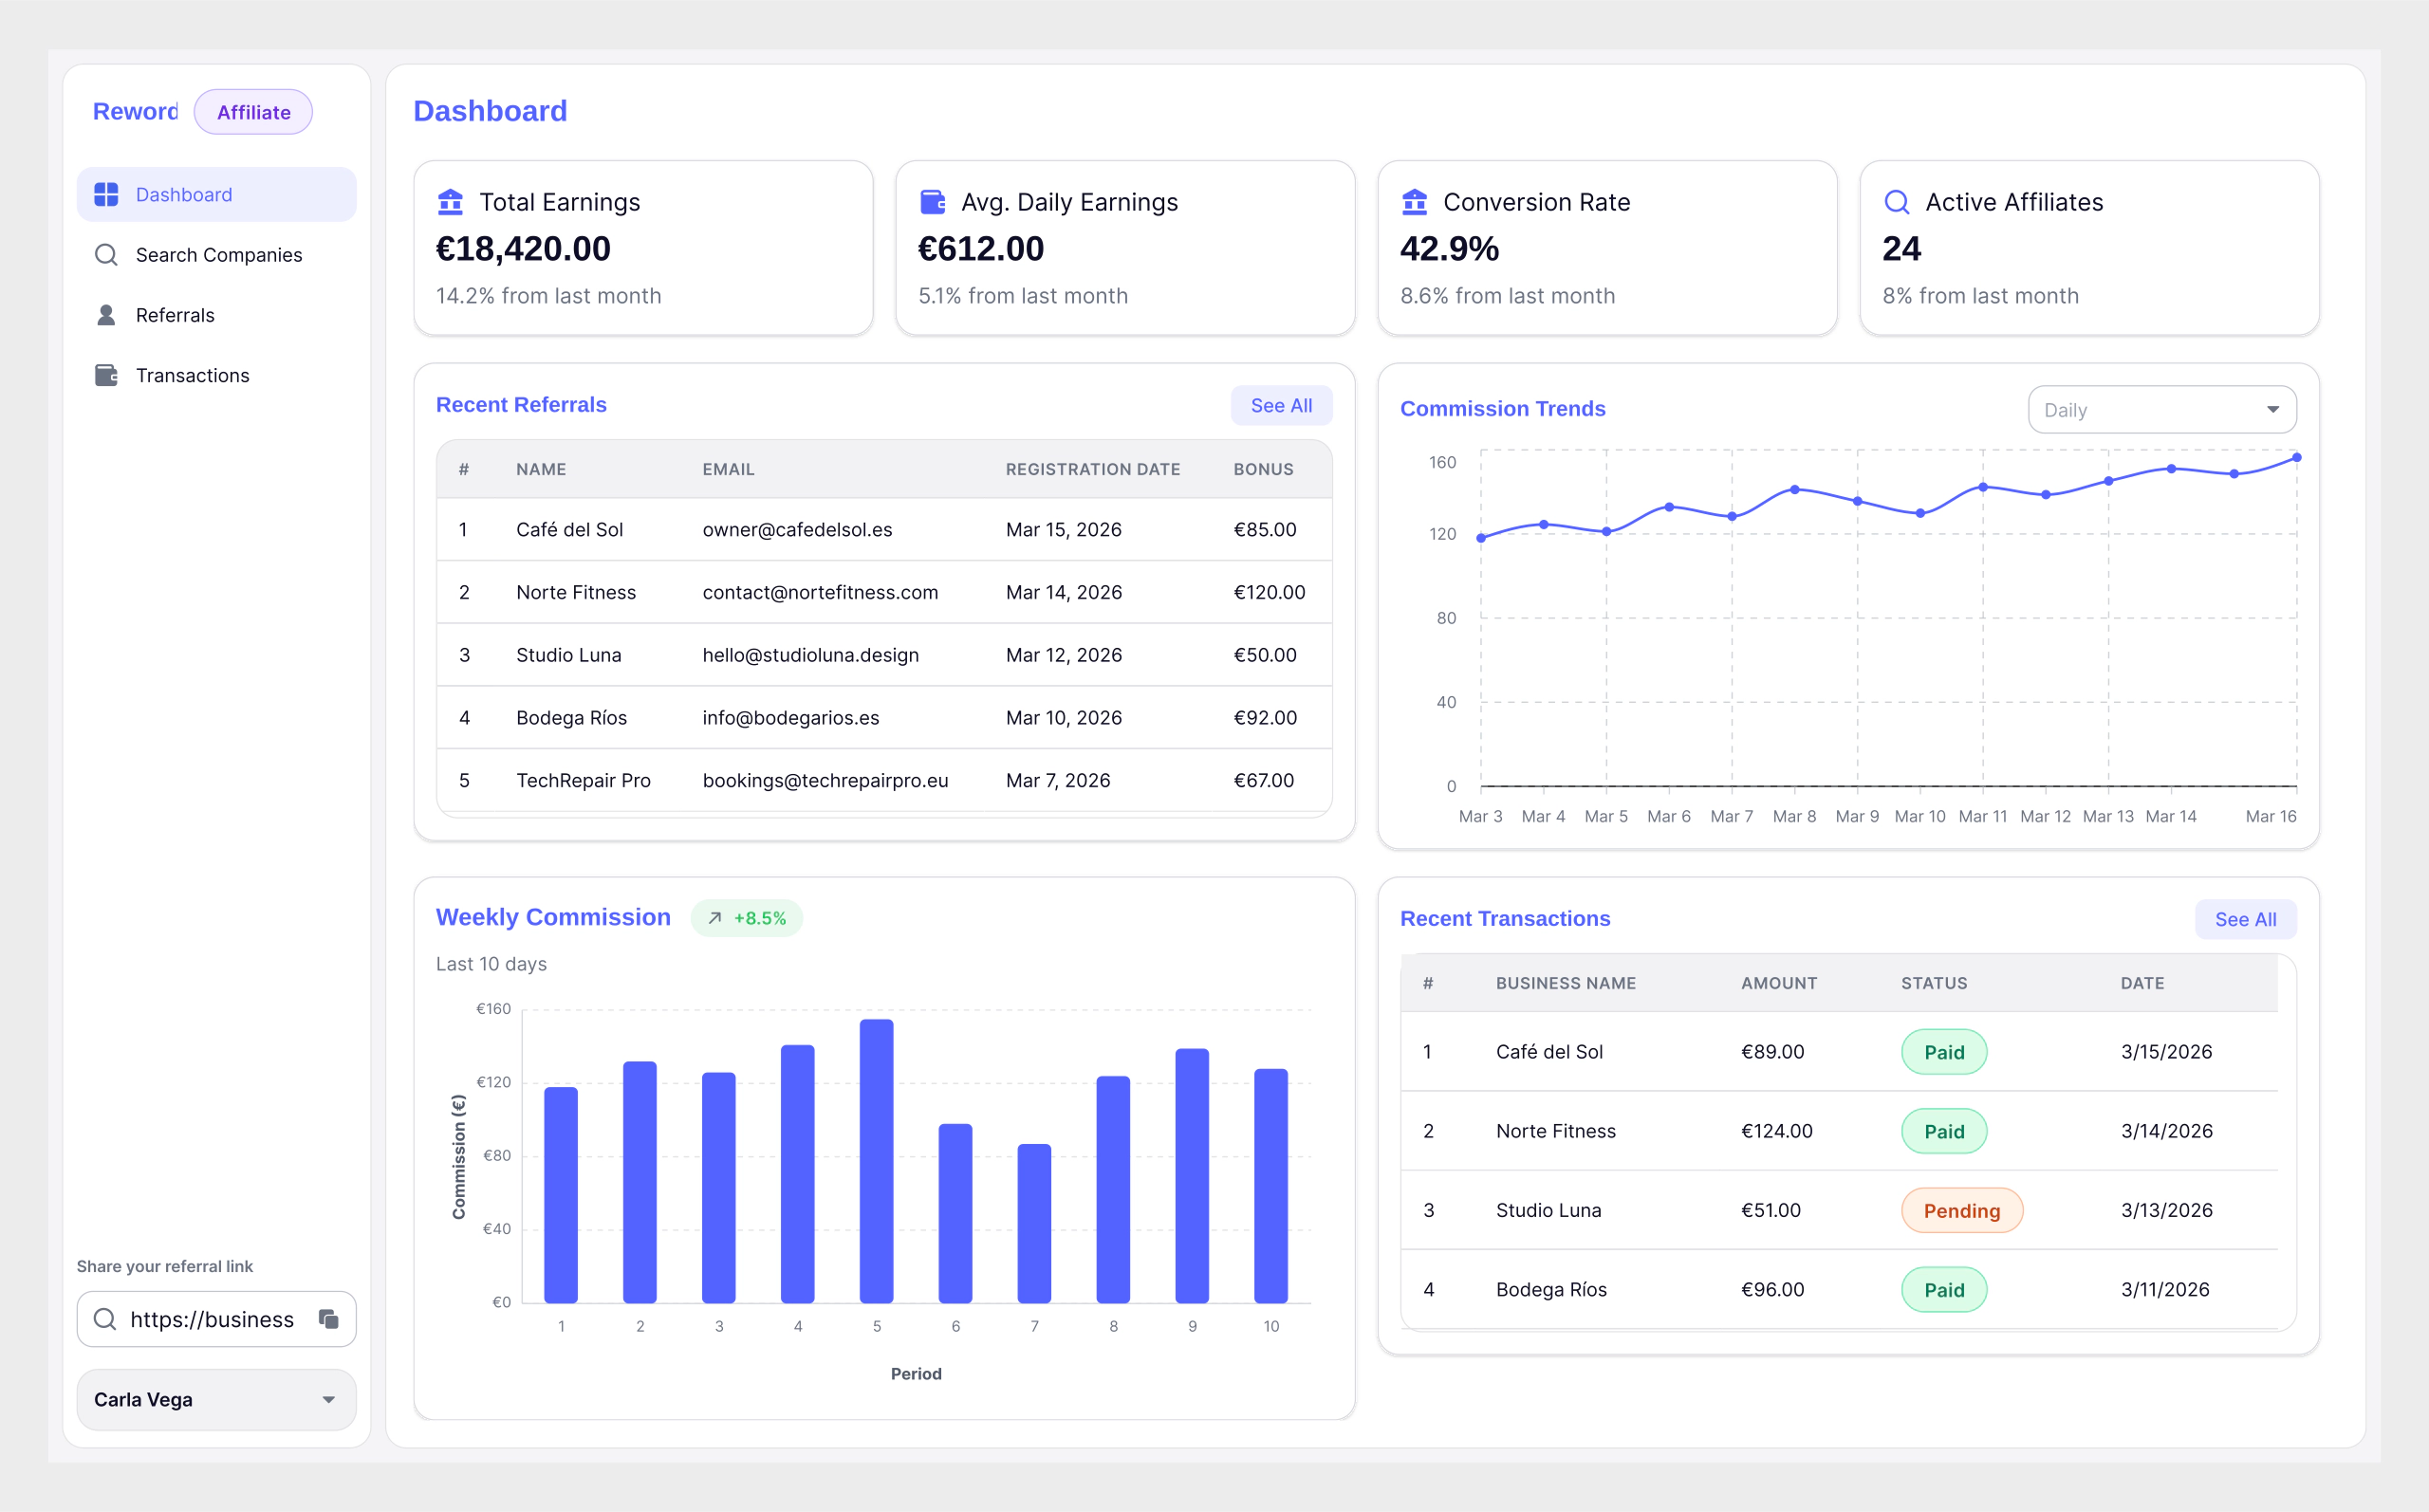Expand the Carla Vega user menu
This screenshot has height=1512, width=2429.
(x=216, y=1399)
